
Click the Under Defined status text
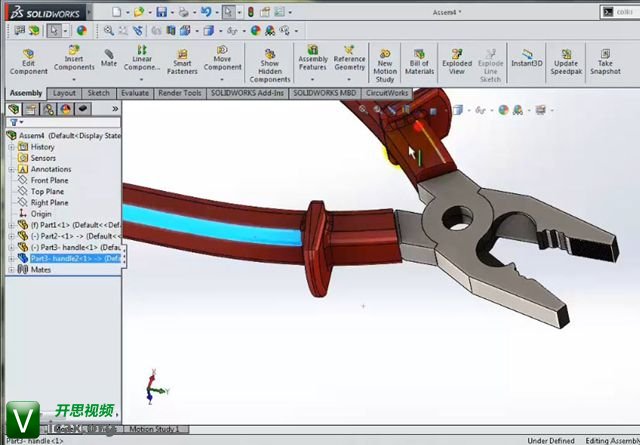click(550, 441)
